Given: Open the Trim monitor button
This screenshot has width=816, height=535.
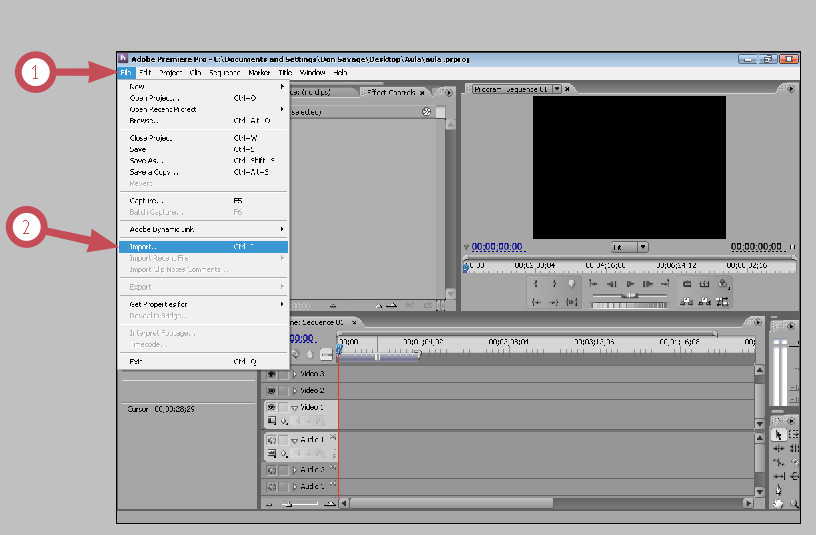Looking at the screenshot, I should pos(722,301).
